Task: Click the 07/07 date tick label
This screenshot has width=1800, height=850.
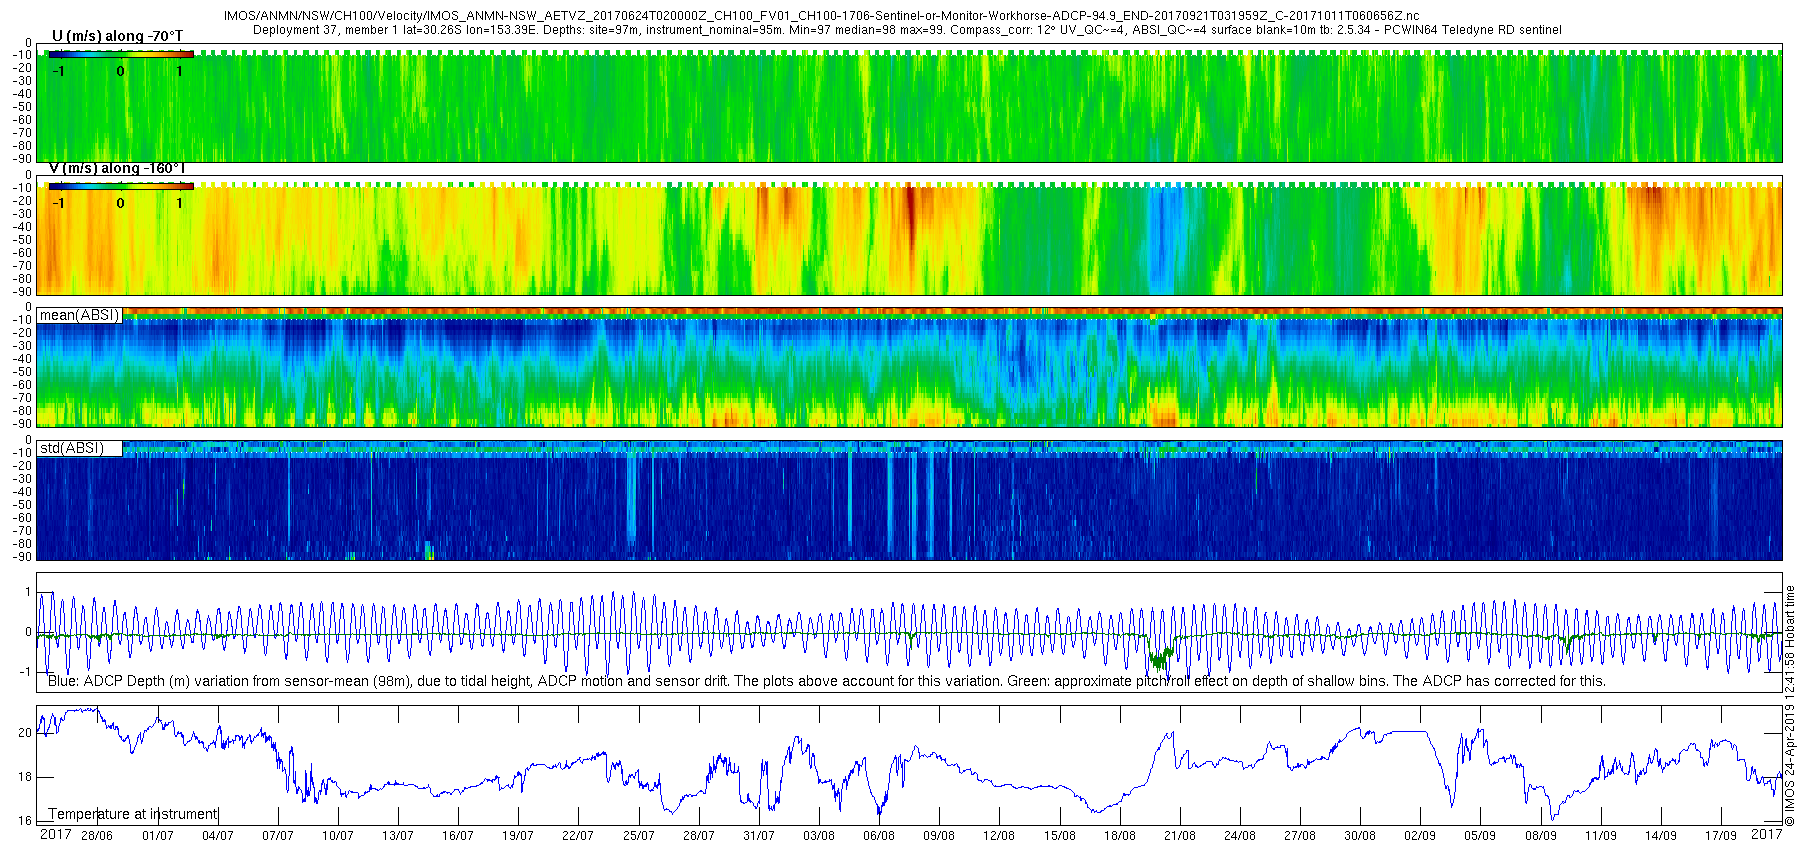Action: pos(277,836)
